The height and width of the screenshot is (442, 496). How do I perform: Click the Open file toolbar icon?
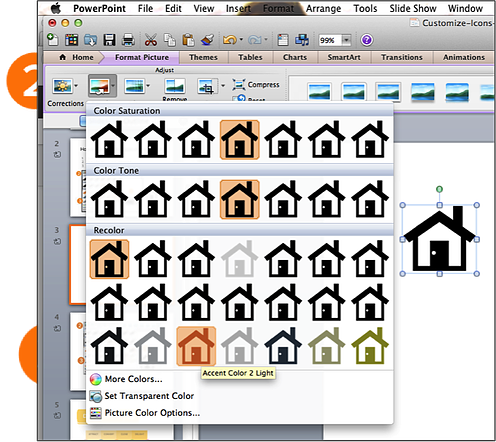point(90,40)
